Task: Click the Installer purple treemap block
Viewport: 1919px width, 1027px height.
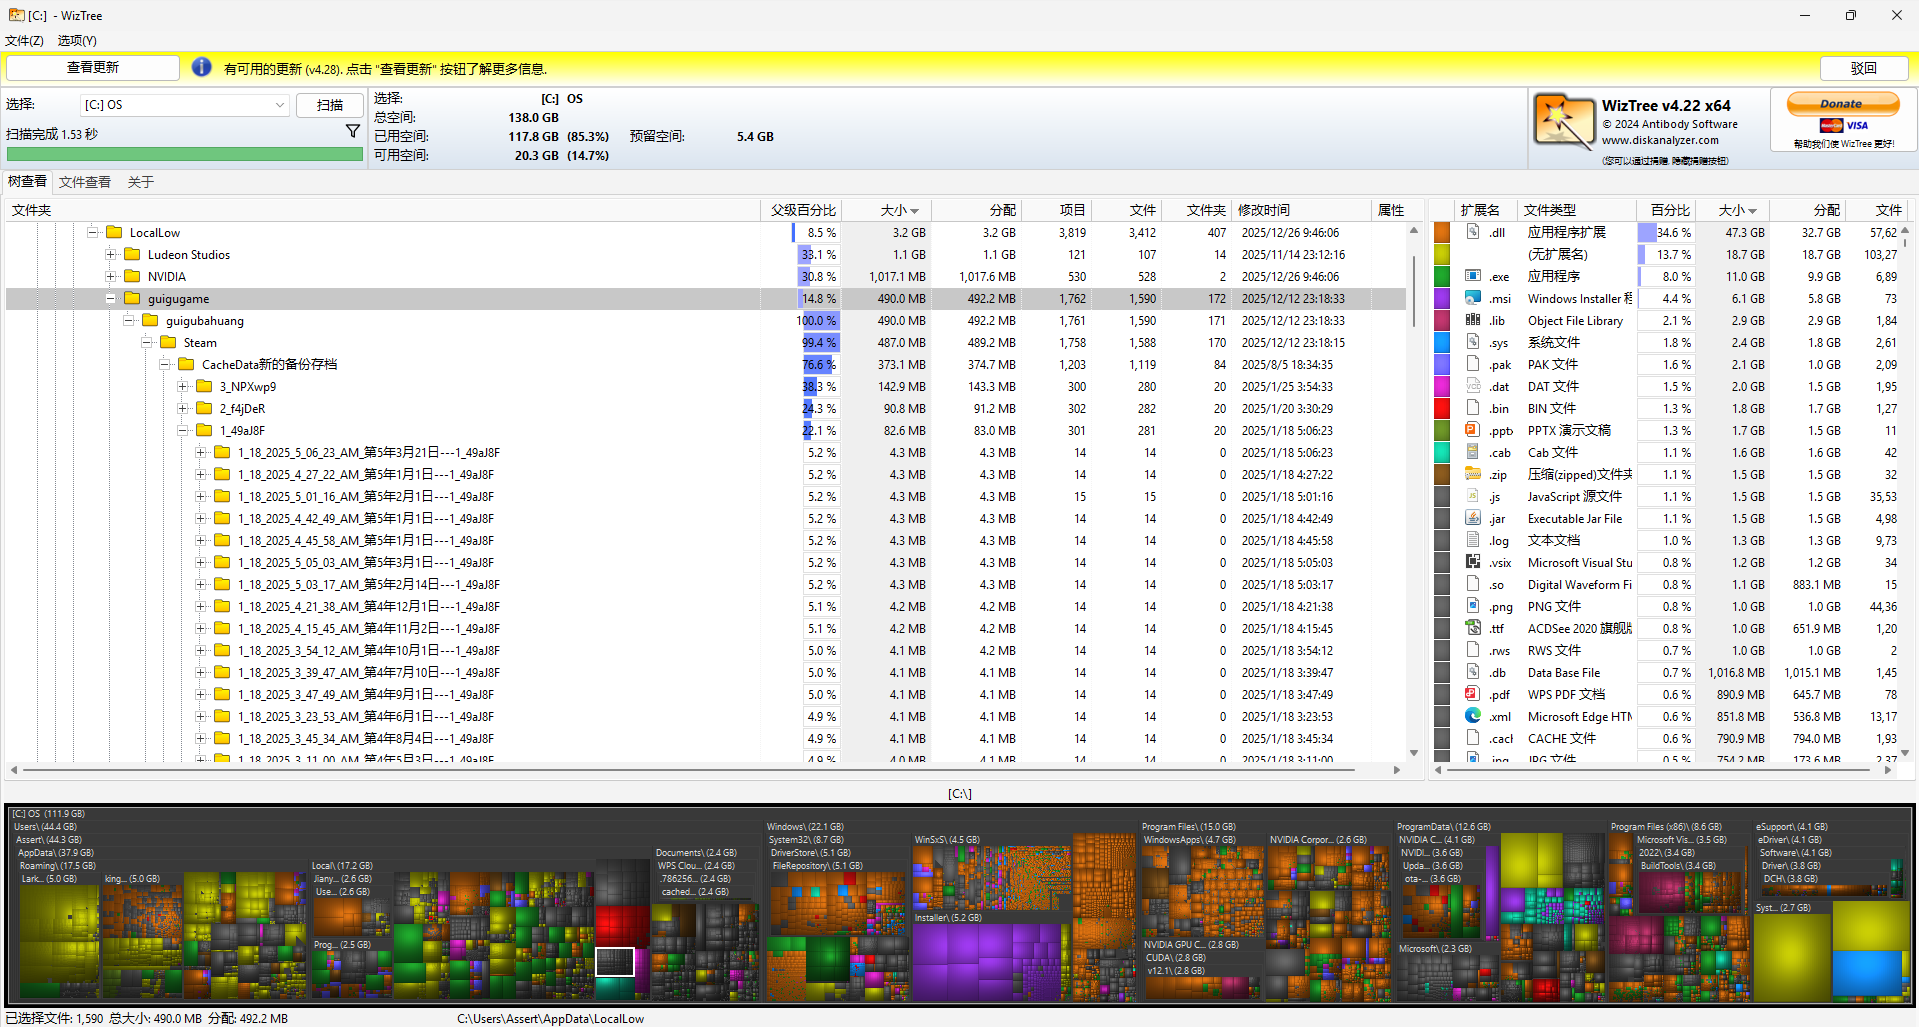Action: (985, 962)
